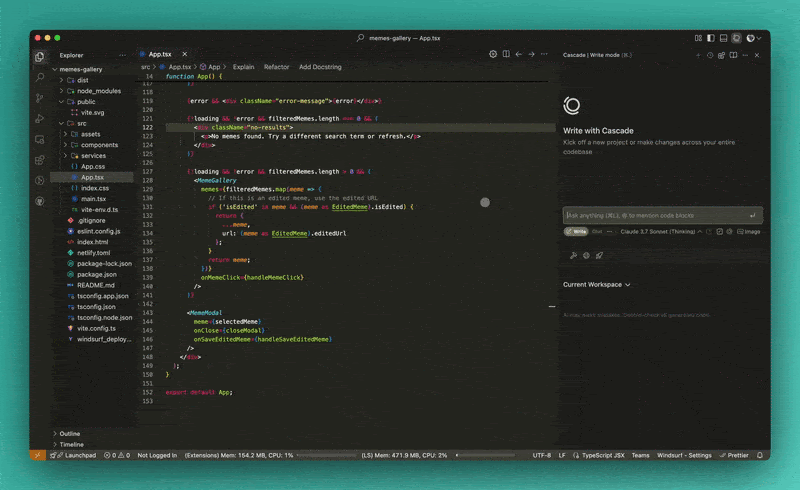Viewport: 800px width, 490px height.
Task: Switch Cascade to Write mode
Action: coord(577,231)
